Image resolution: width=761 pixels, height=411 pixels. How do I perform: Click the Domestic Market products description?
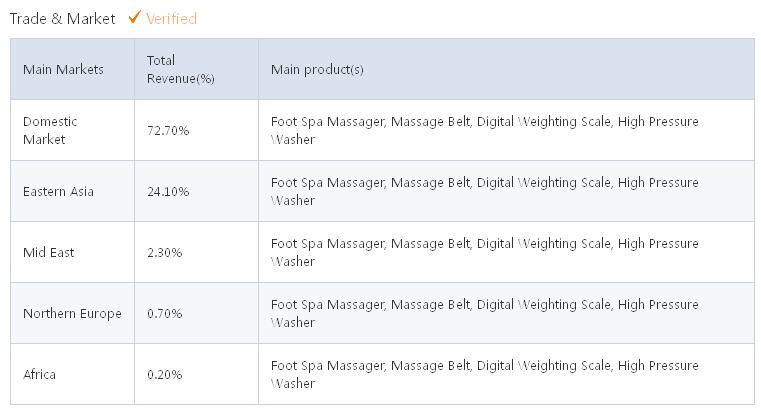484,130
